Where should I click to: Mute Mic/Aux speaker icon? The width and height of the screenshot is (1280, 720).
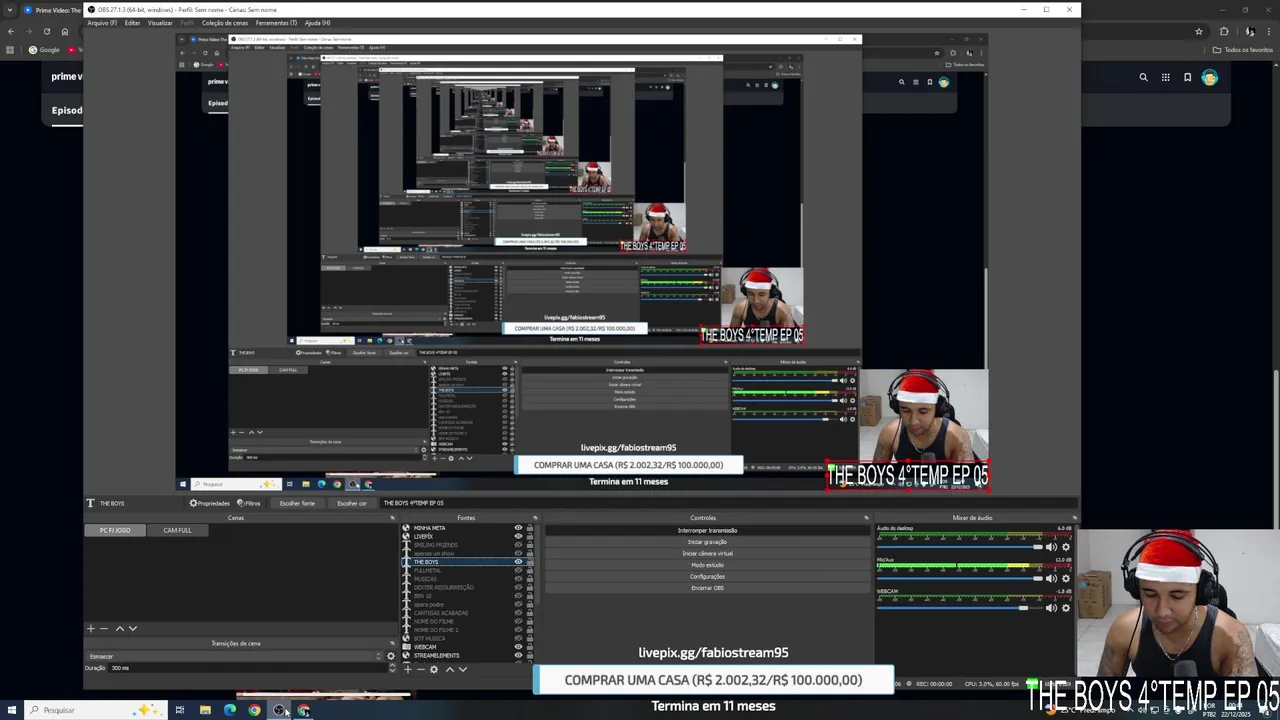(1051, 578)
